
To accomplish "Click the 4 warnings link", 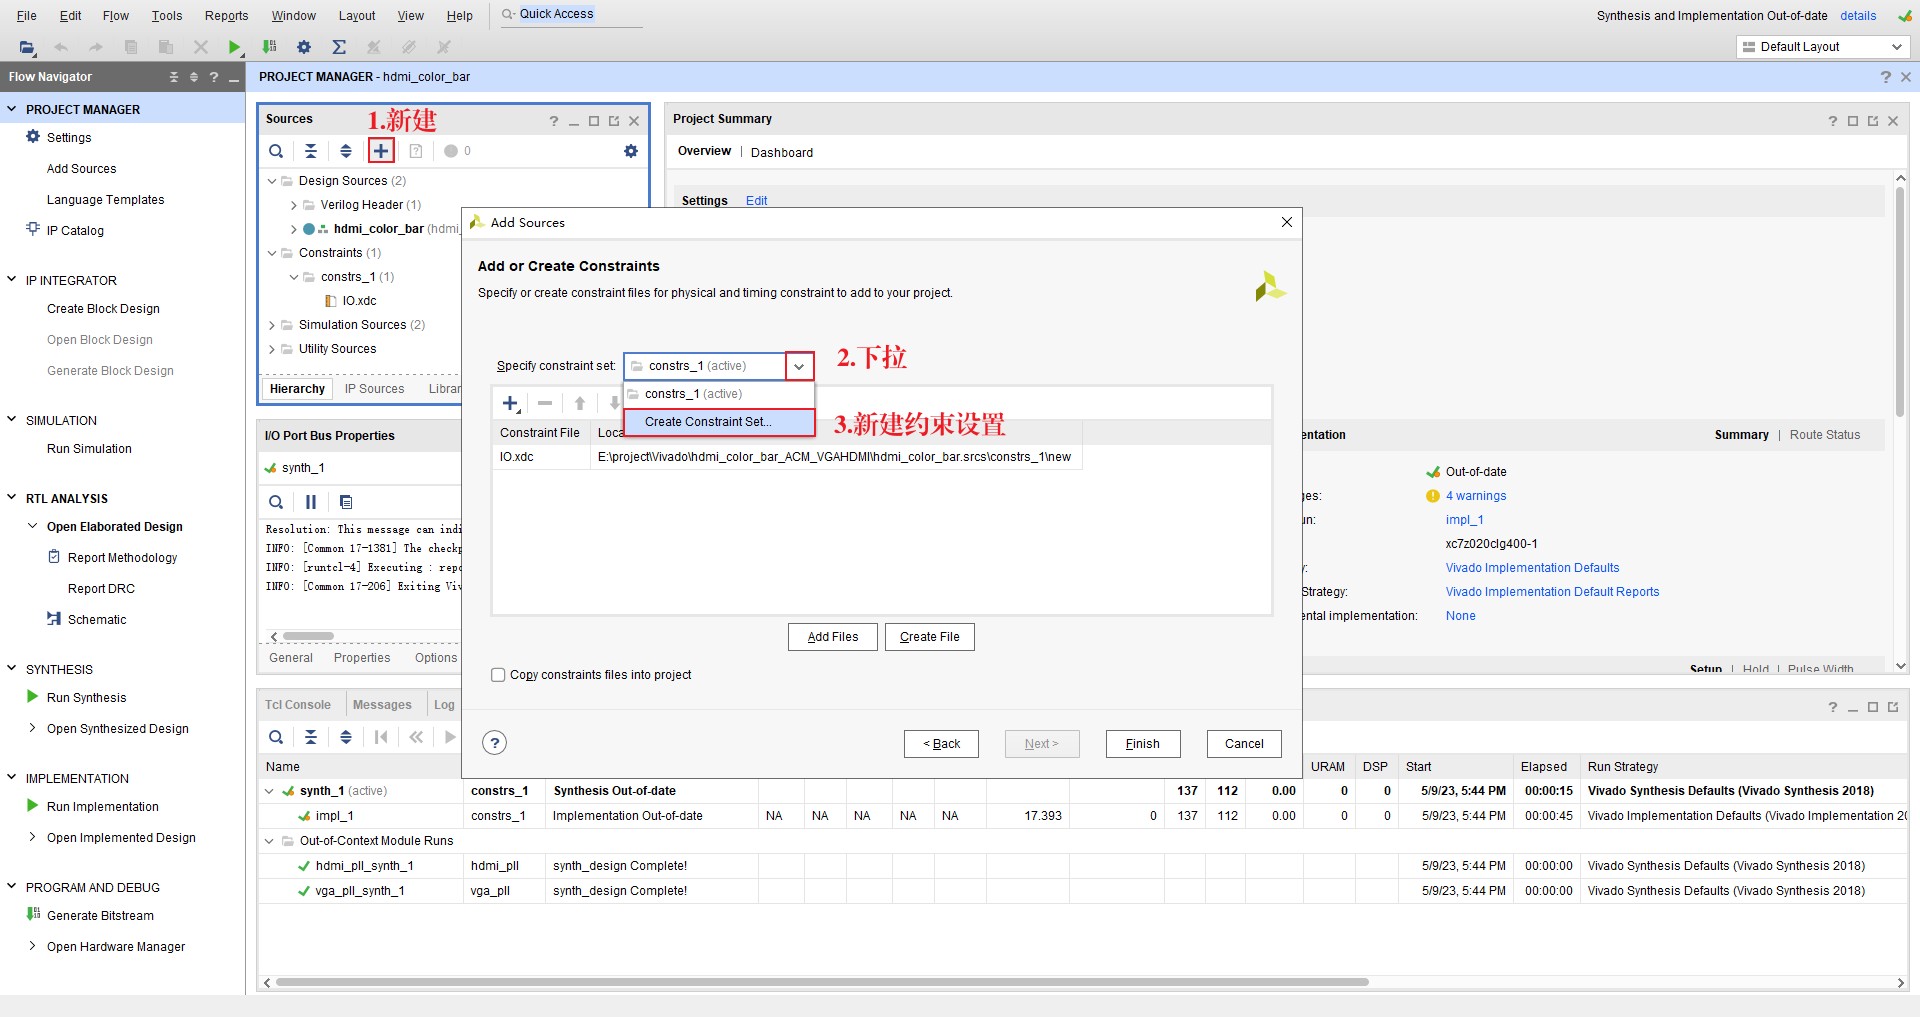I will (x=1476, y=496).
